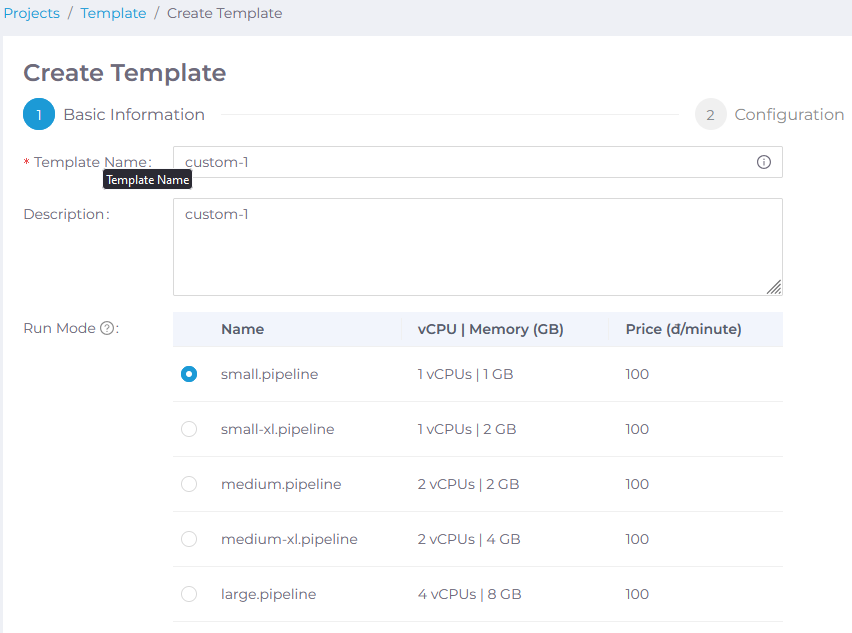Click the step 1 circle indicator
The width and height of the screenshot is (852, 633).
[37, 114]
